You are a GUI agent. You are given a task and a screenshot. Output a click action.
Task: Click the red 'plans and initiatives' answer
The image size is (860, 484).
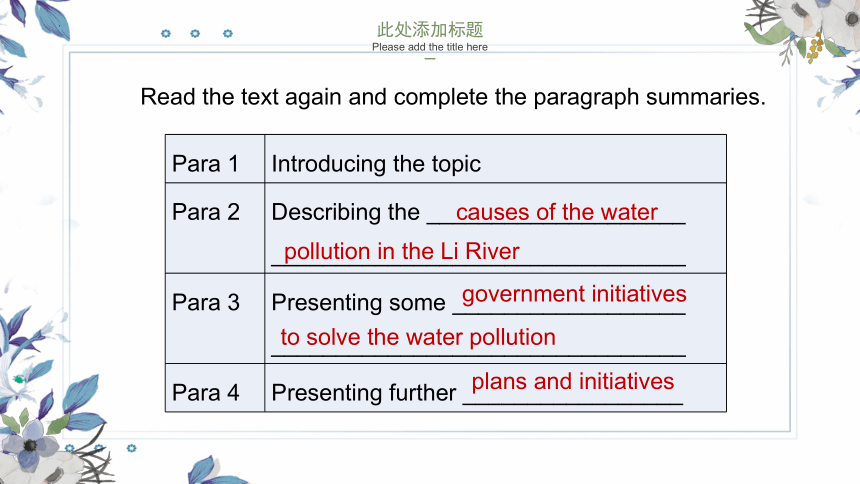pos(573,381)
